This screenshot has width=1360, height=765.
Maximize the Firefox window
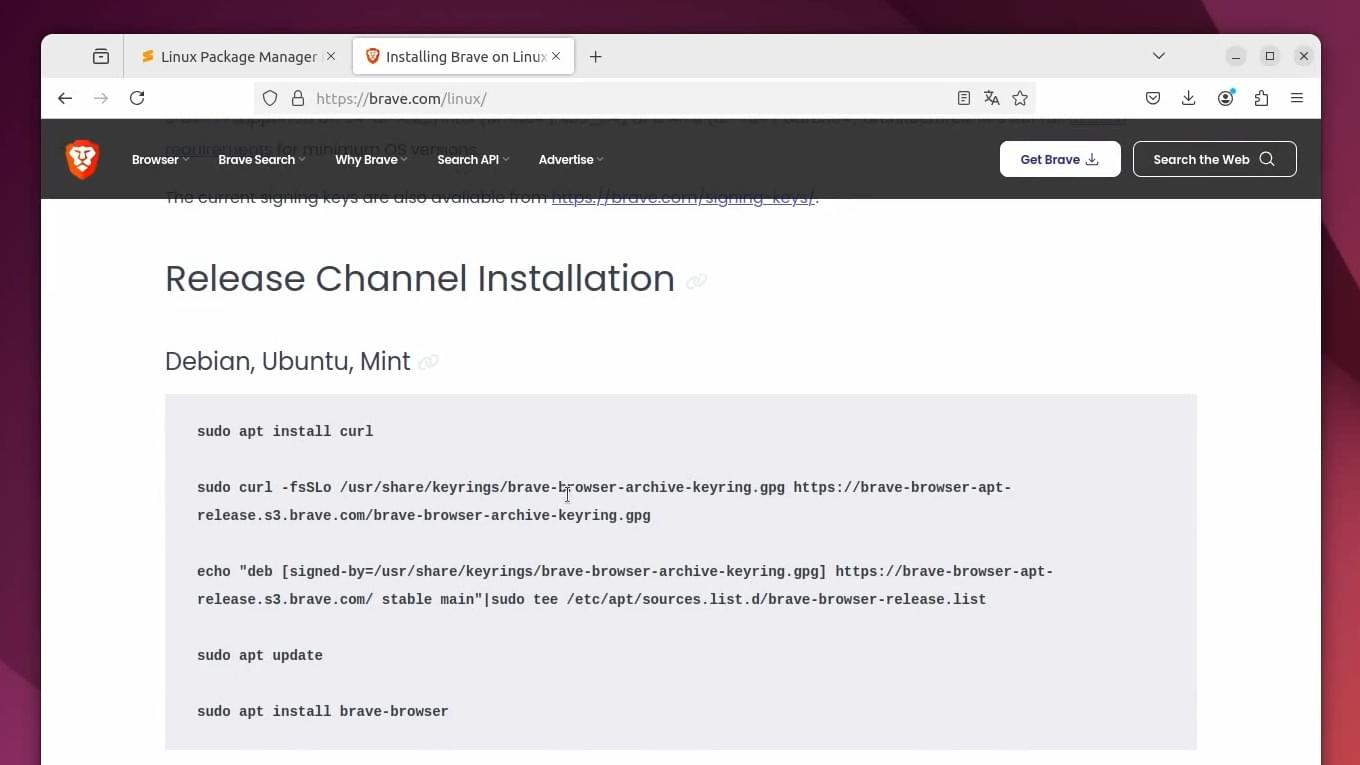click(x=1270, y=56)
